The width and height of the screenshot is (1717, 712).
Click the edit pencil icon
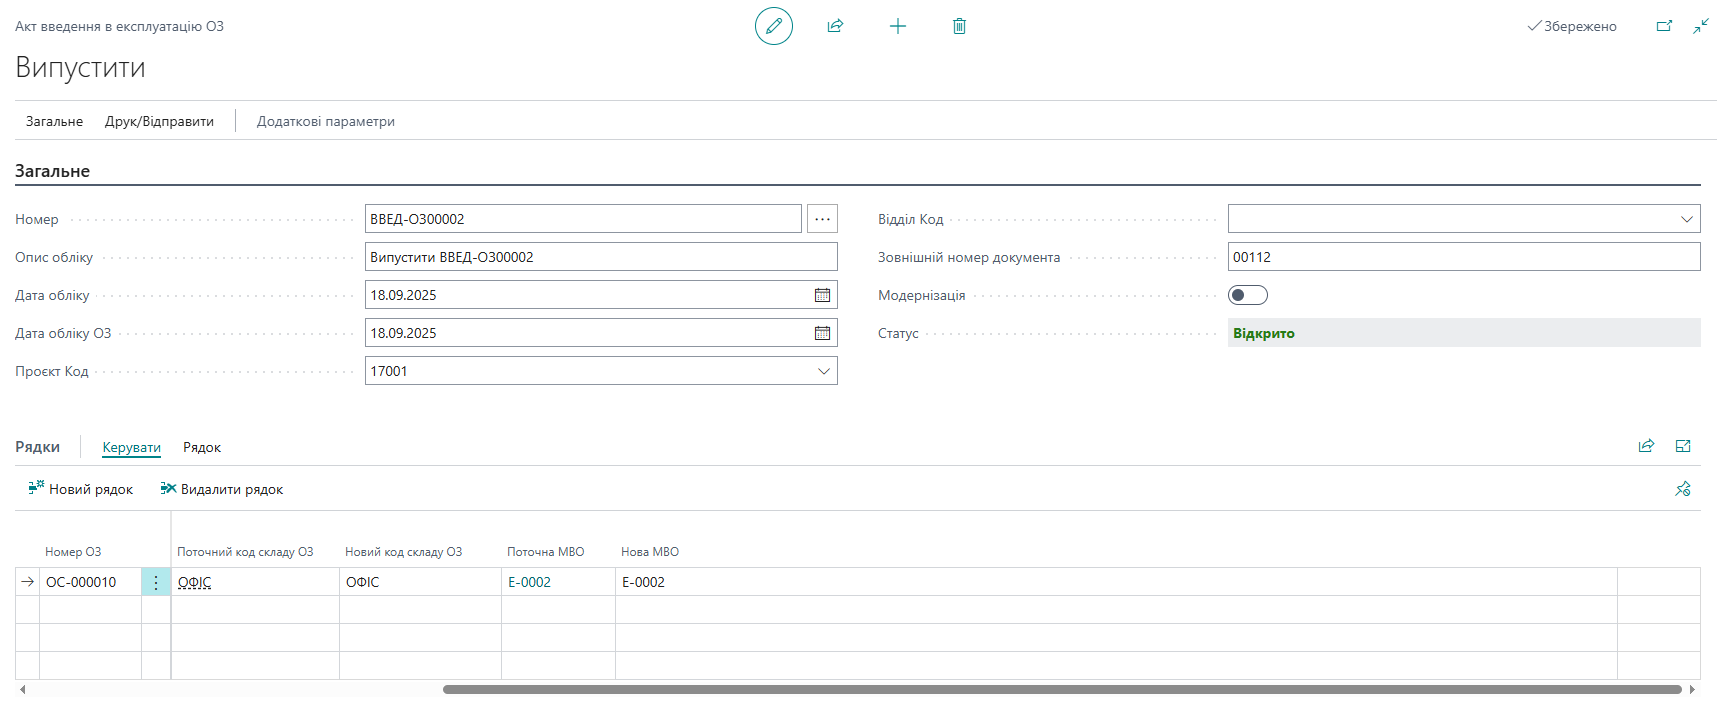pos(773,26)
